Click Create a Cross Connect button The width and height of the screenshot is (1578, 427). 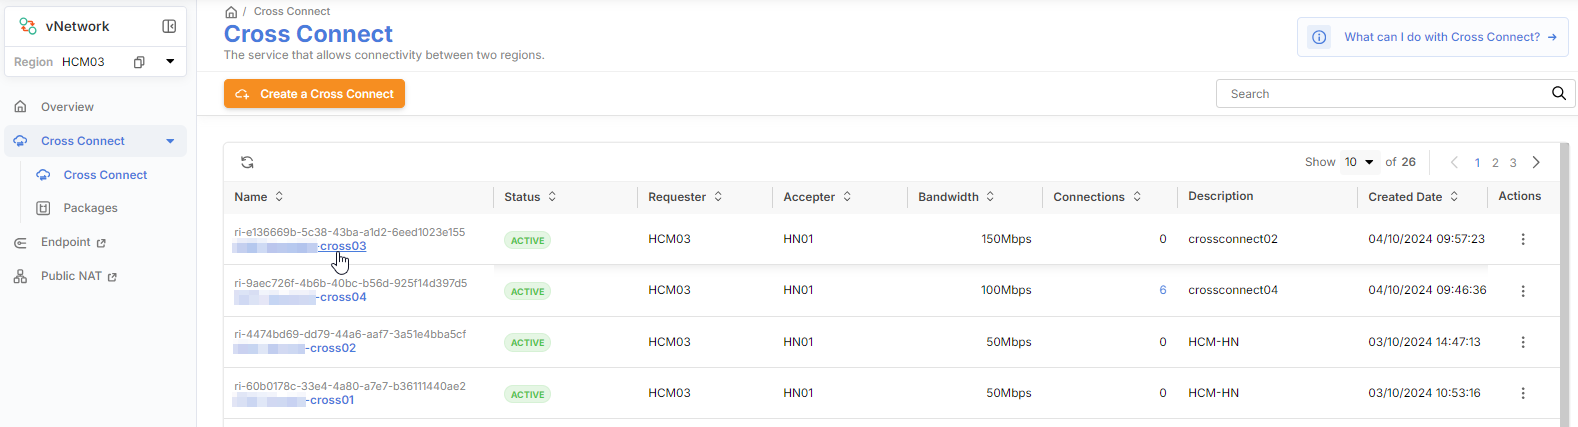click(x=314, y=94)
